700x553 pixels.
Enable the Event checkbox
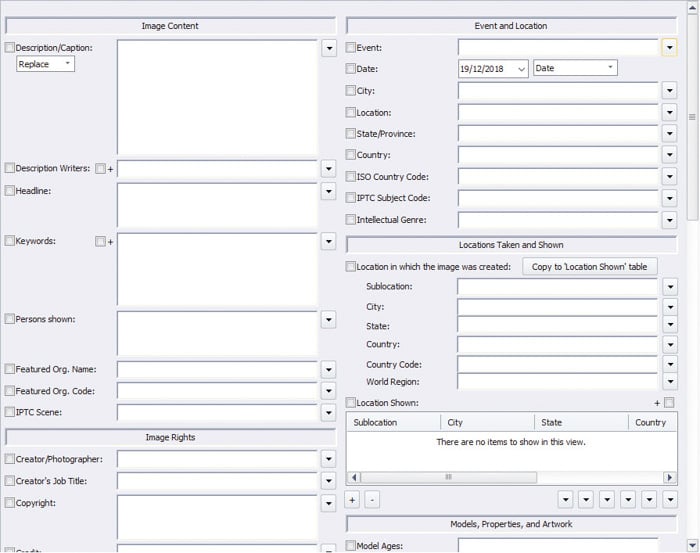tap(350, 47)
